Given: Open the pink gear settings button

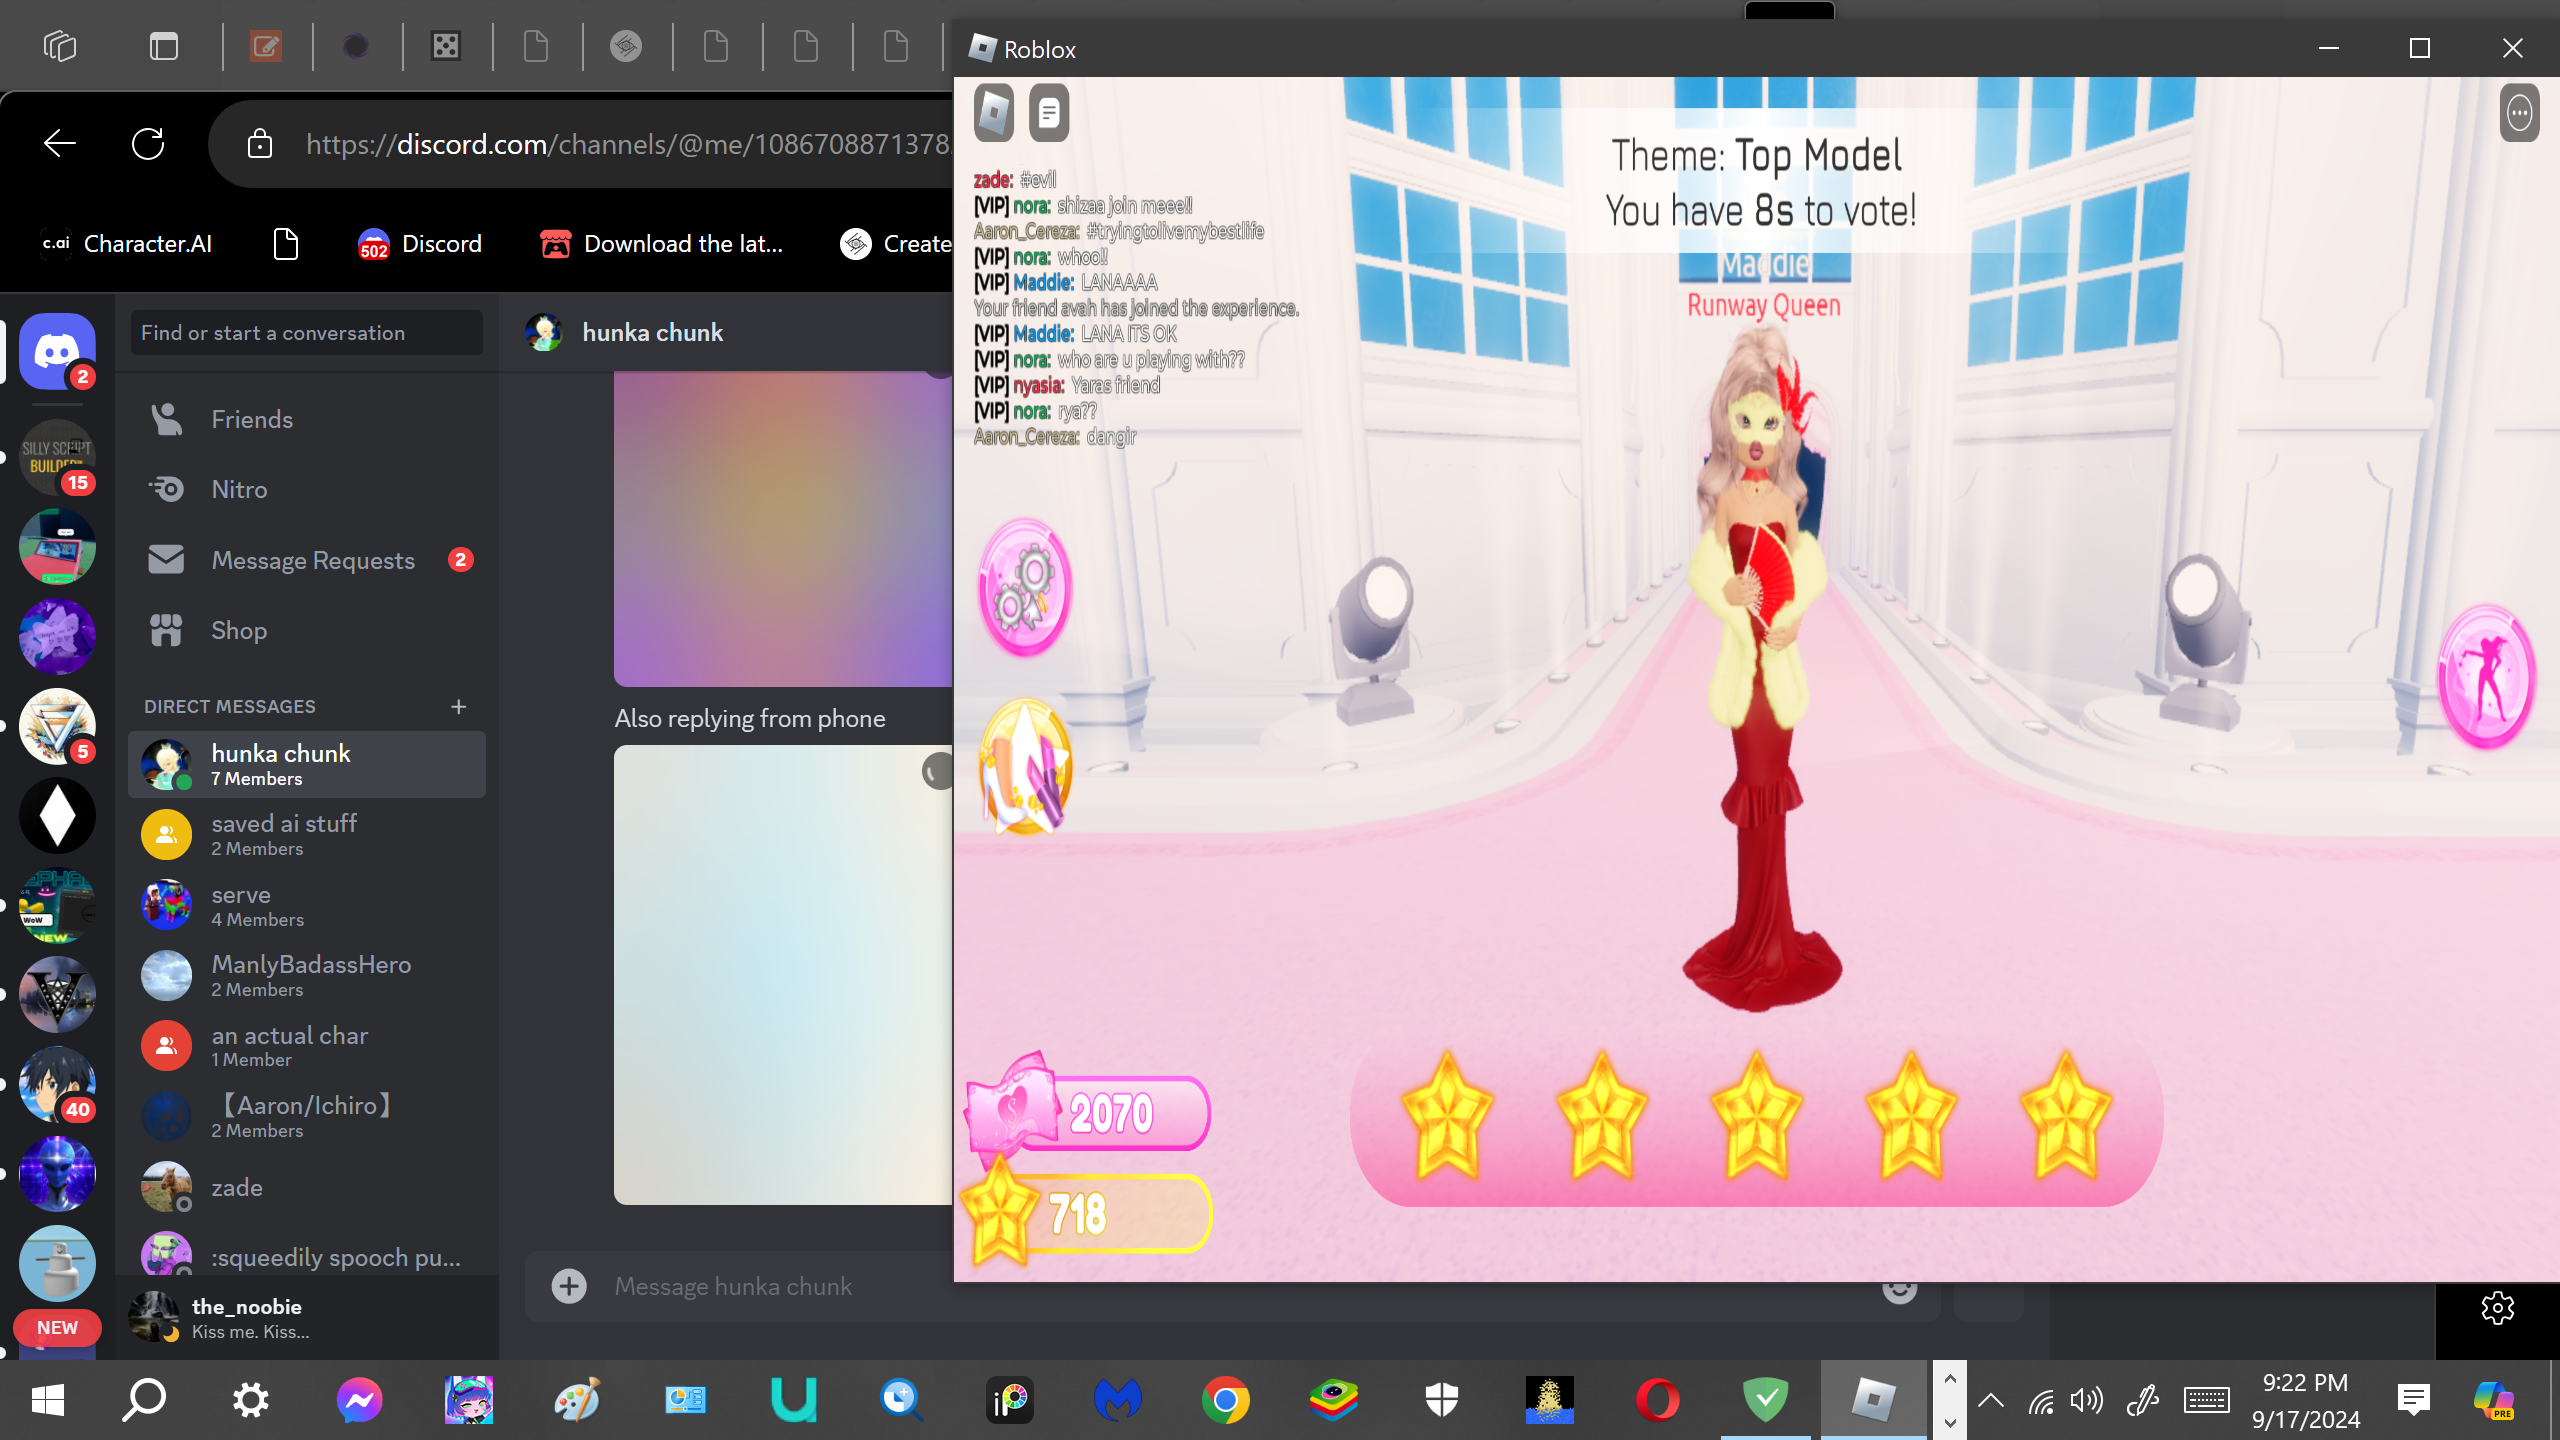Looking at the screenshot, I should pyautogui.click(x=1025, y=588).
